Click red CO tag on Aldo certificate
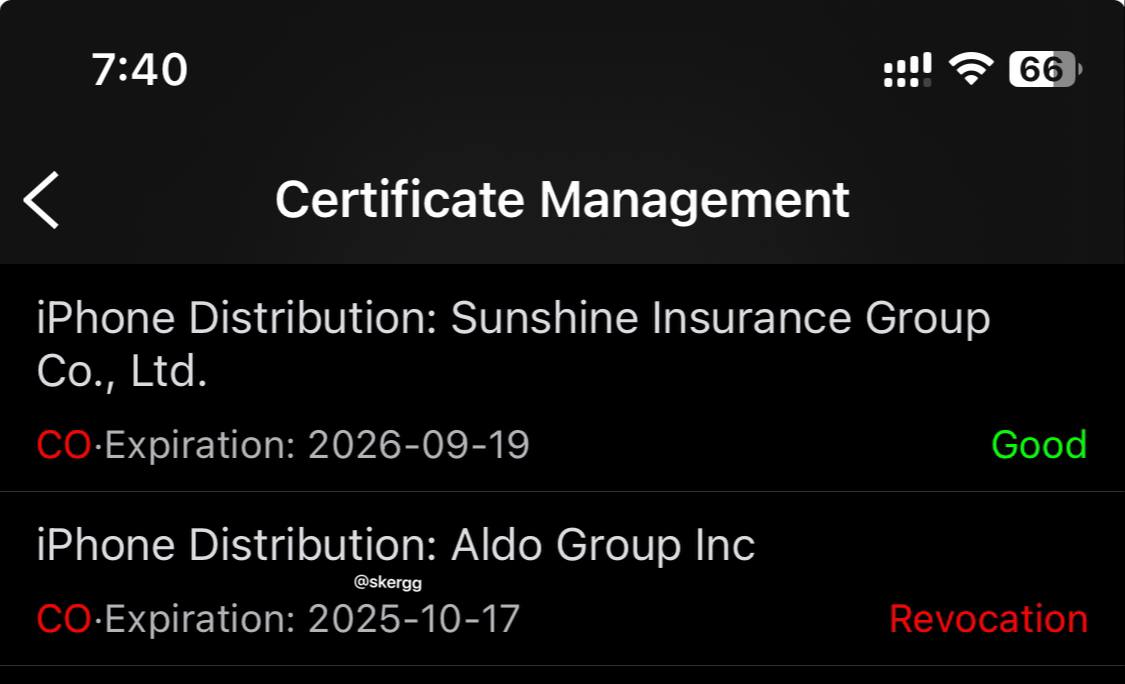Viewport: 1125px width, 684px height. pos(64,619)
